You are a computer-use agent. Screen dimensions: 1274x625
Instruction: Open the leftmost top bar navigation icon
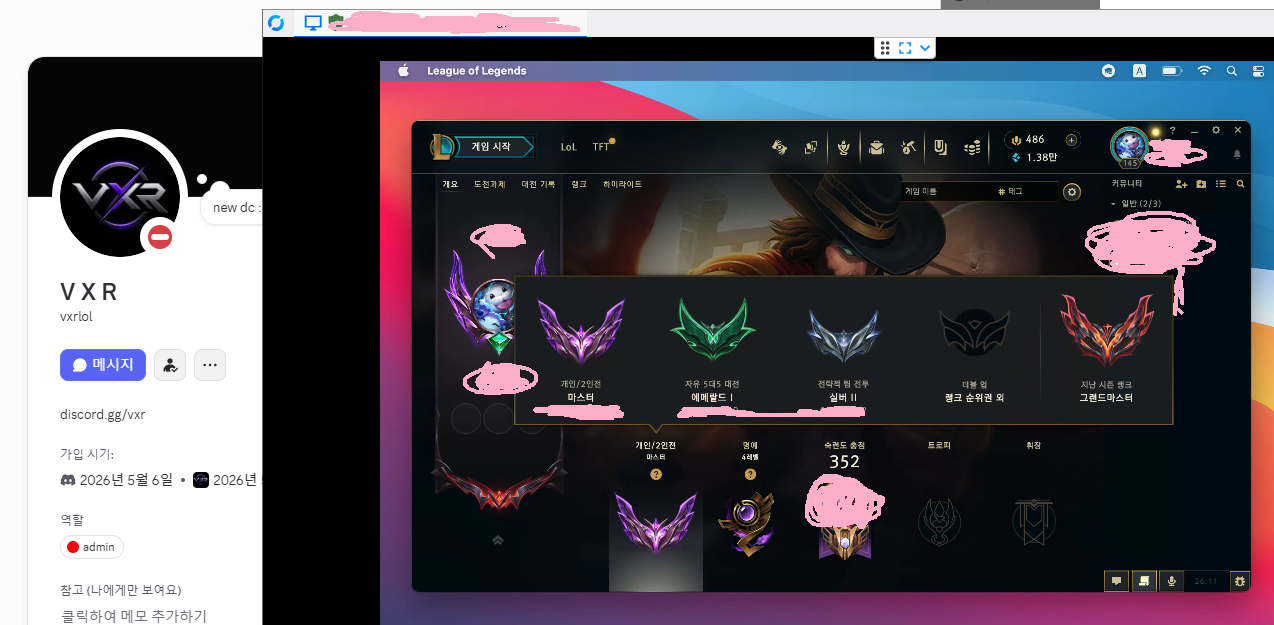[779, 147]
